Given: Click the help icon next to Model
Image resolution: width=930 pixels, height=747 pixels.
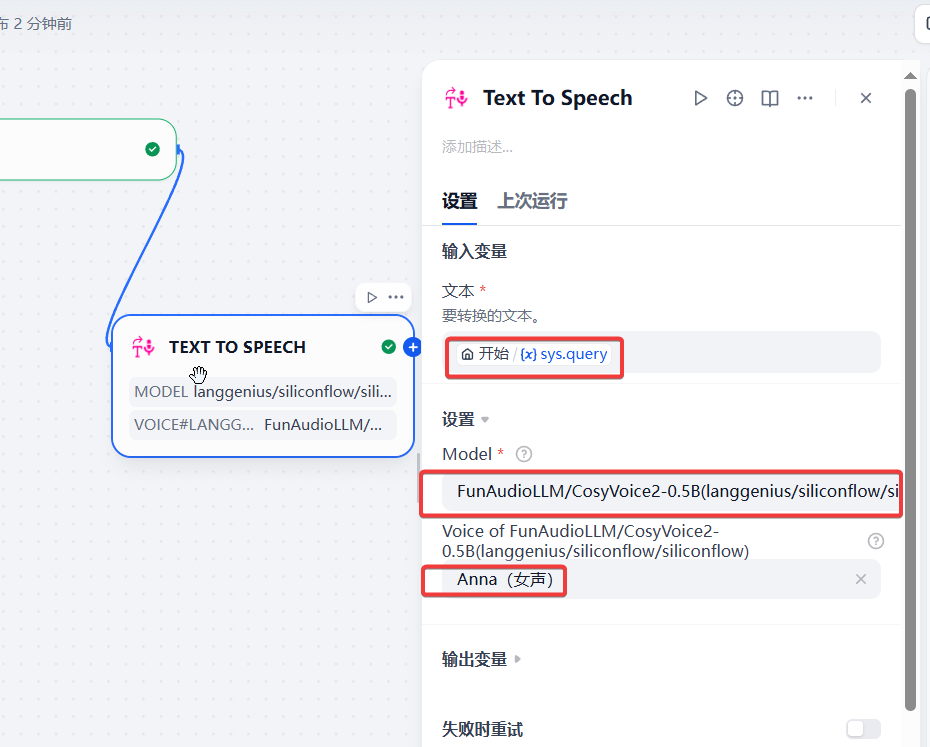Looking at the screenshot, I should (523, 454).
